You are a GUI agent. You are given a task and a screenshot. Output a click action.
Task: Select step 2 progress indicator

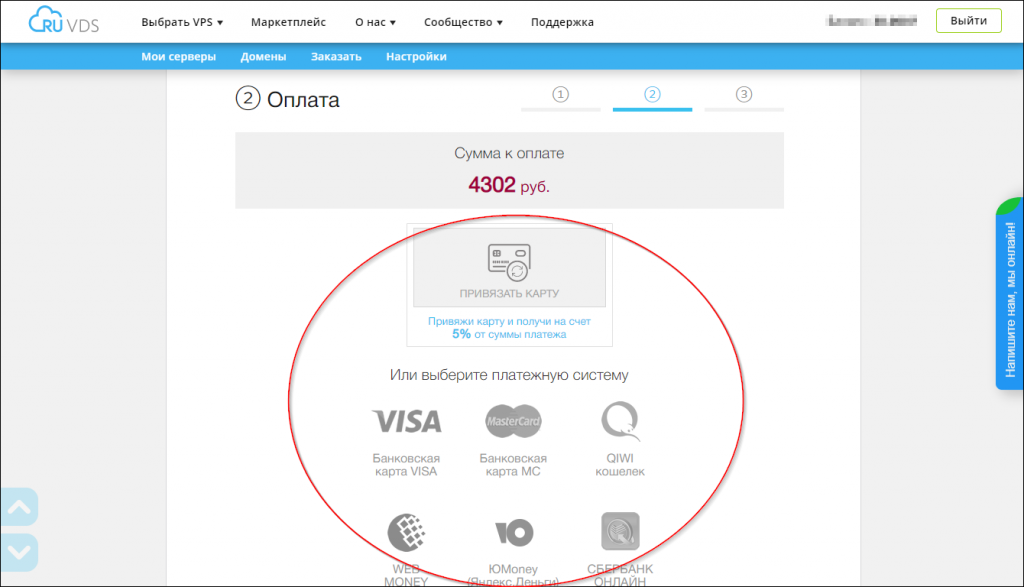click(x=652, y=95)
